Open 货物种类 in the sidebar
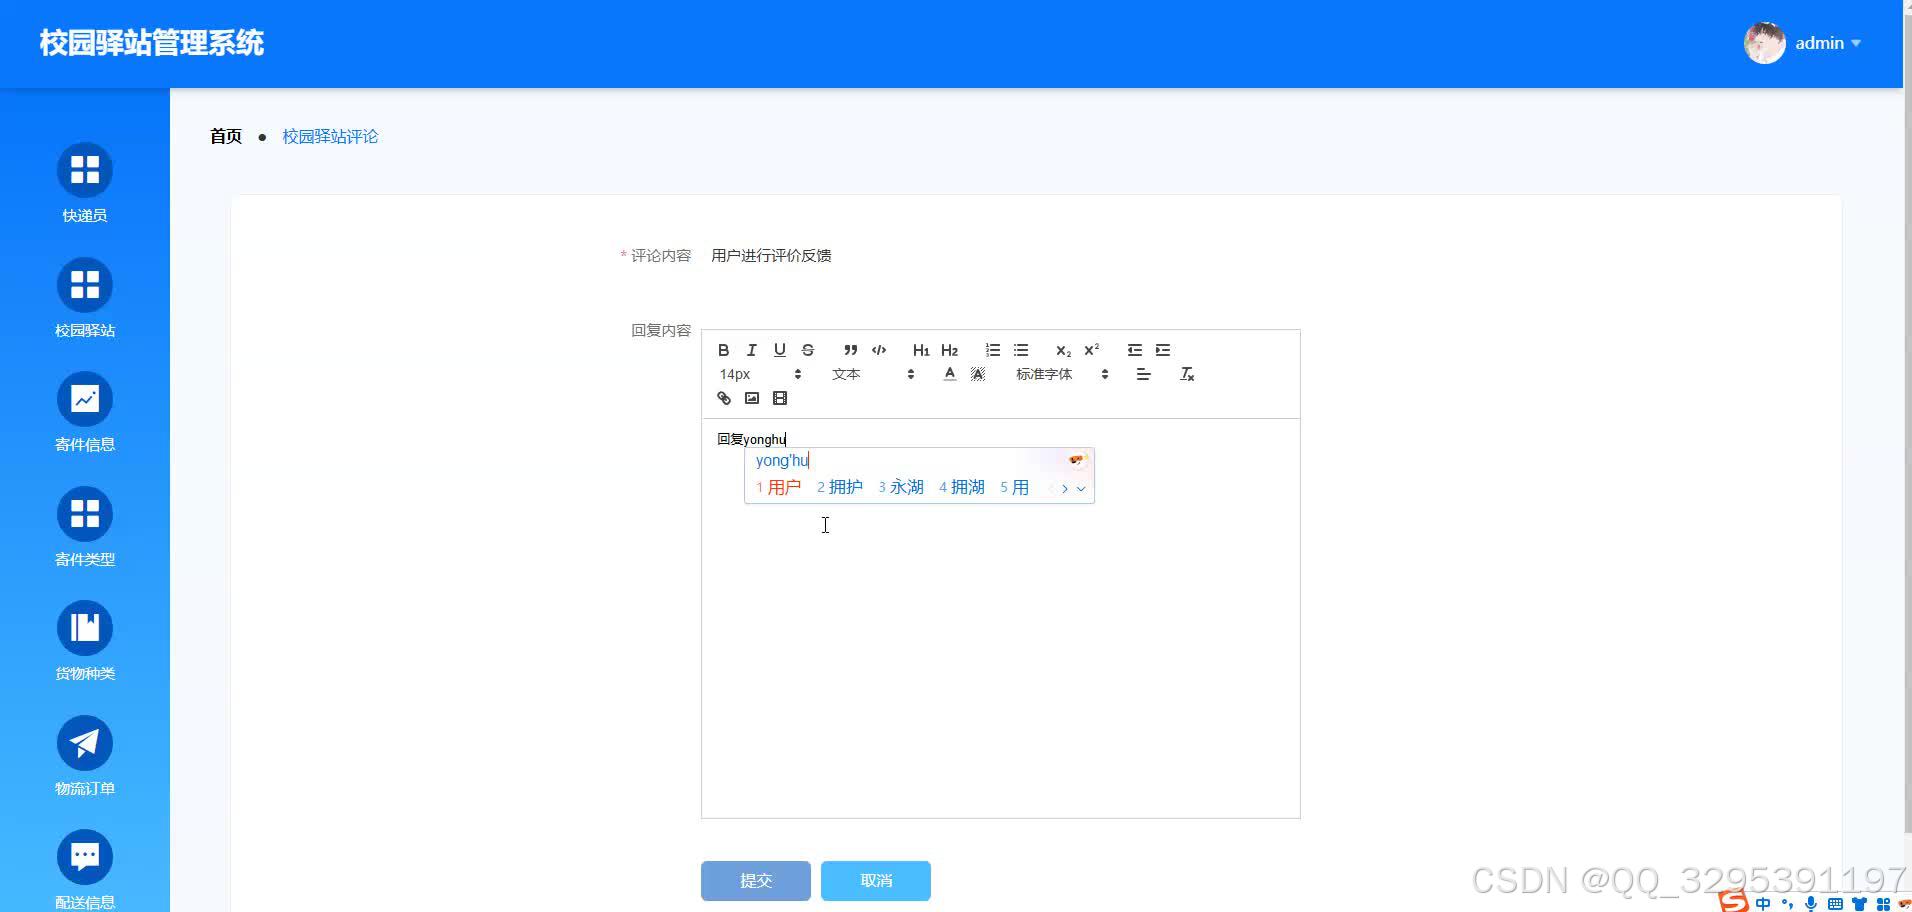The image size is (1912, 912). click(x=85, y=640)
